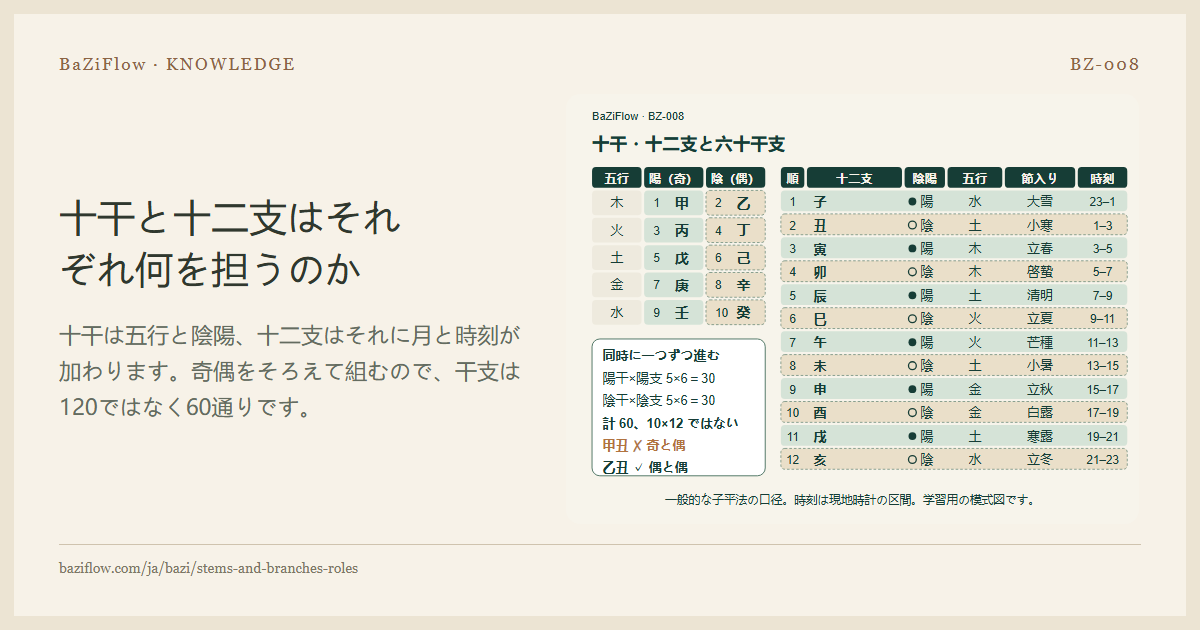Click the time range 21–23
This screenshot has width=1200, height=630.
(1102, 460)
